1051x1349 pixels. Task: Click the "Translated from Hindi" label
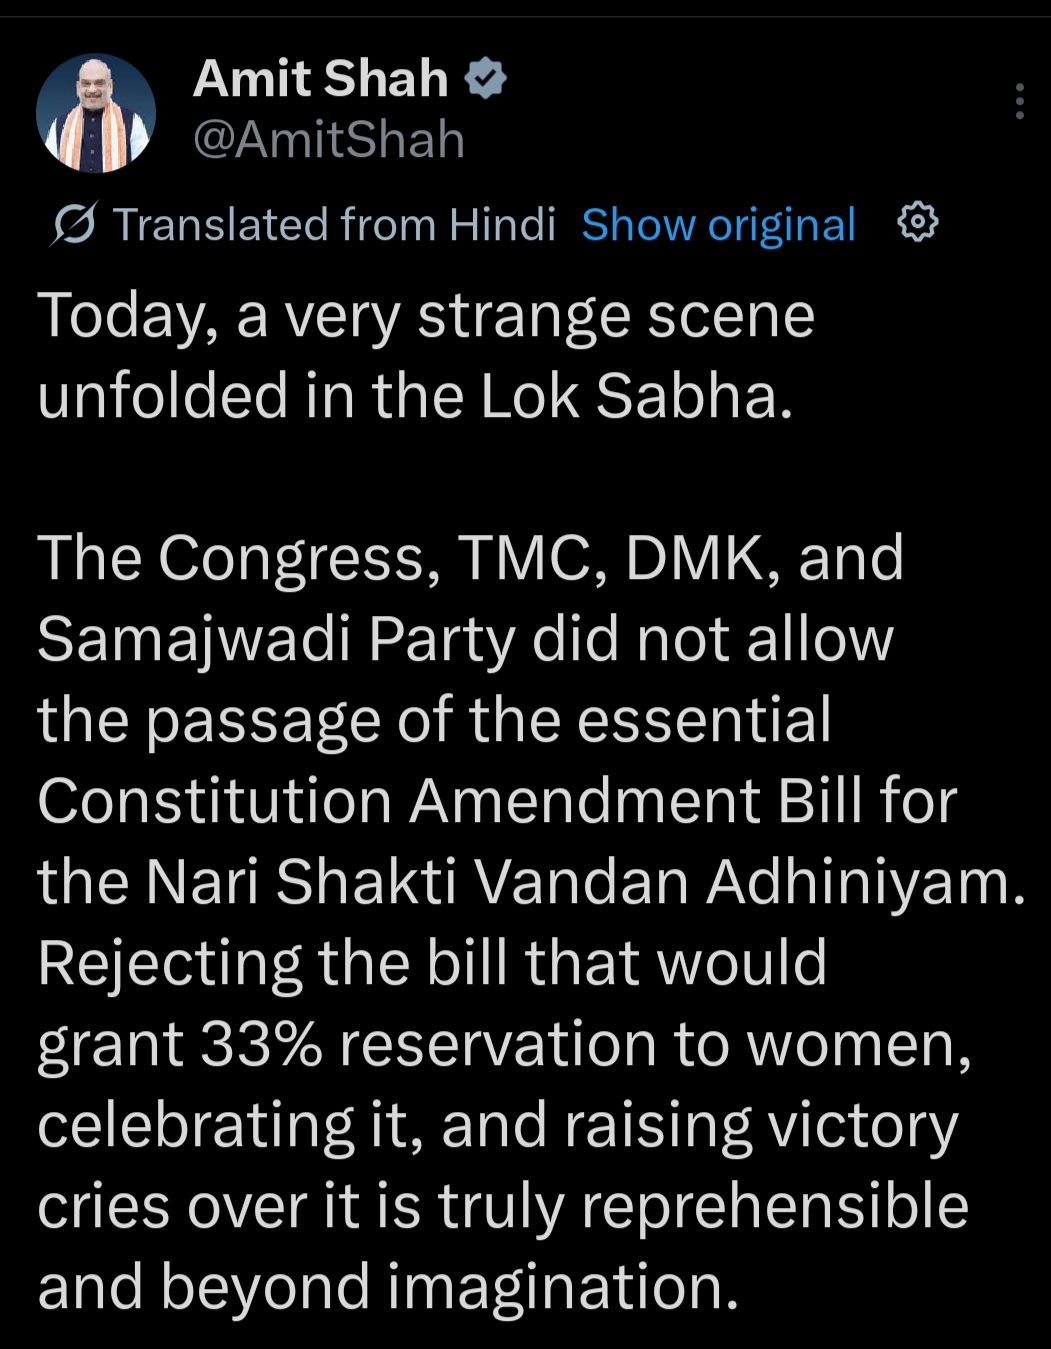coord(334,225)
